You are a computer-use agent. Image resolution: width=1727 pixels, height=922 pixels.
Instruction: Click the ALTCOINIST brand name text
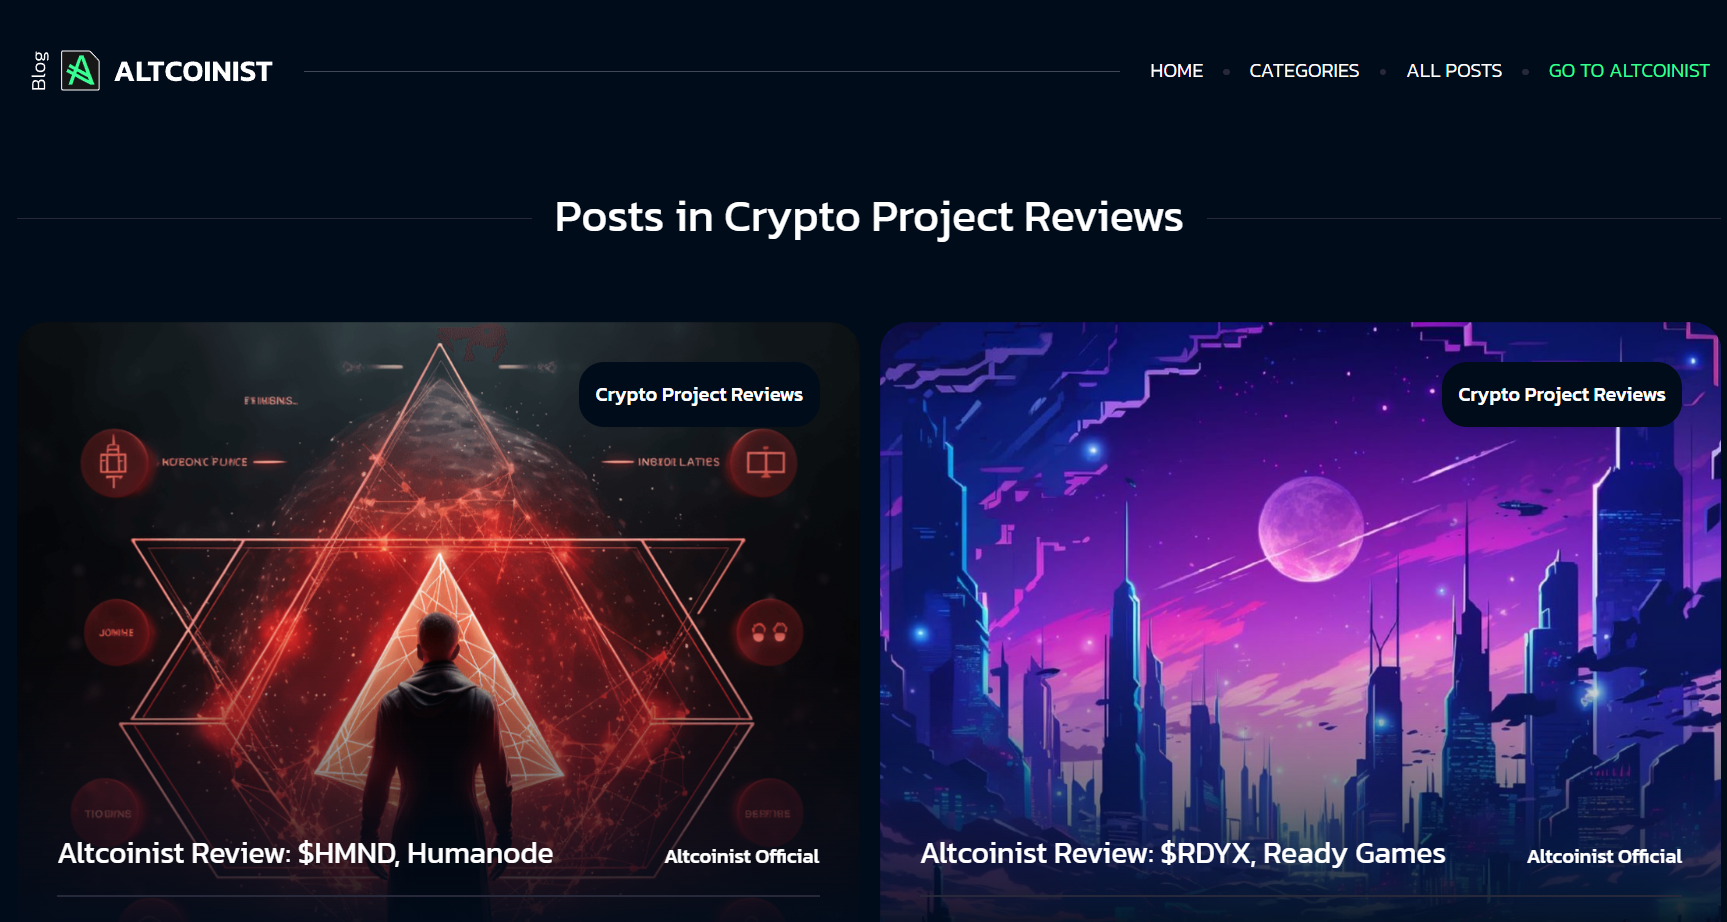click(x=193, y=72)
